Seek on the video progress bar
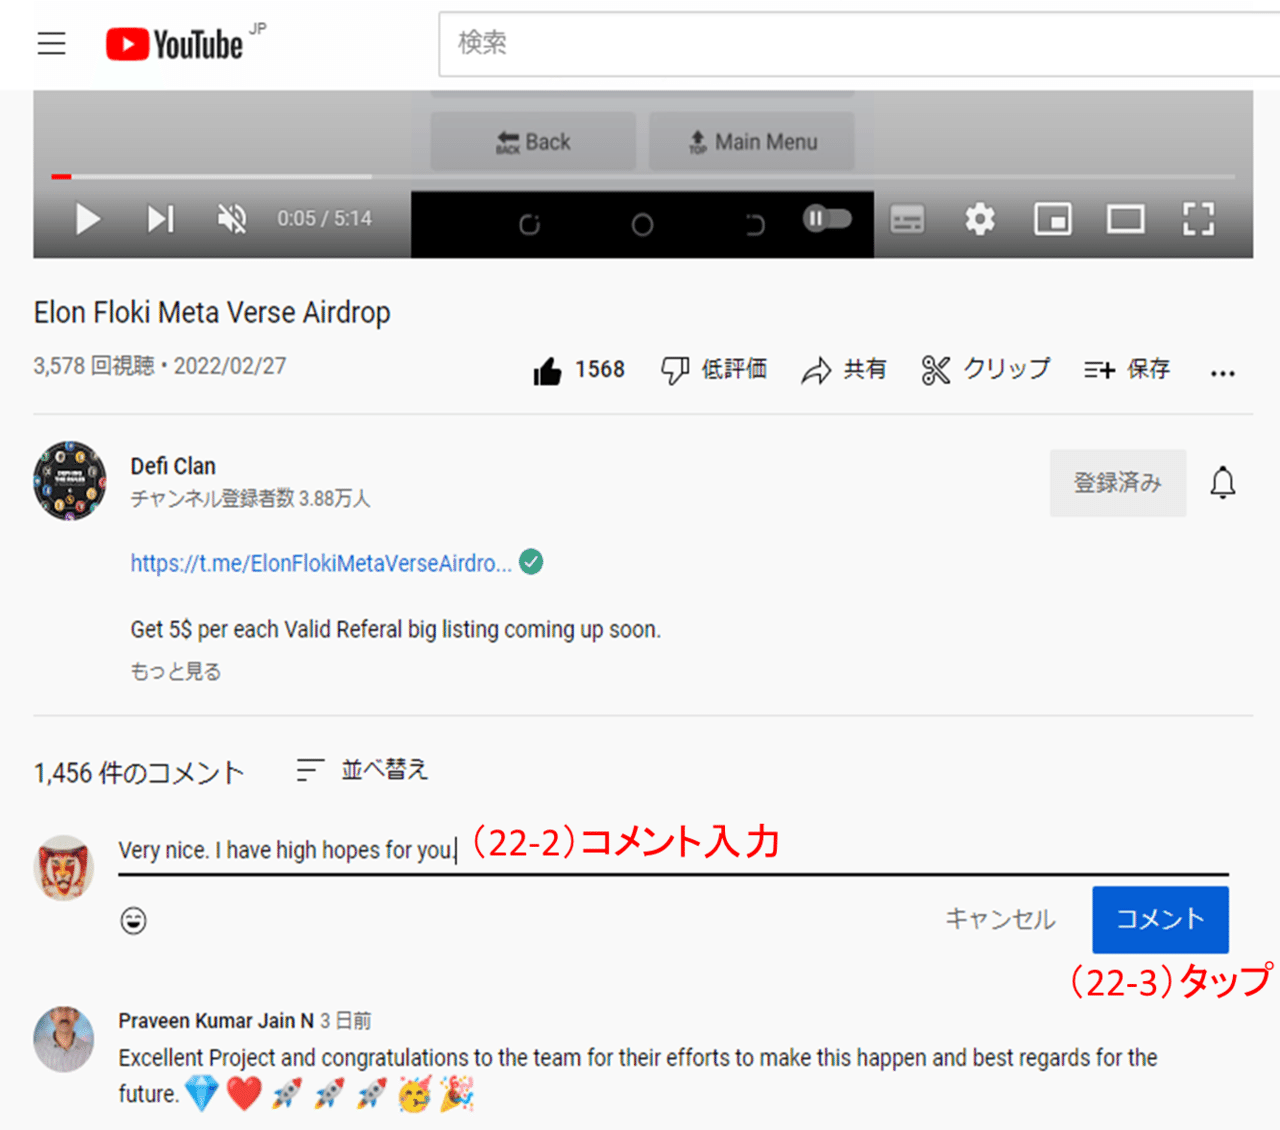The height and width of the screenshot is (1130, 1280). tap(643, 177)
